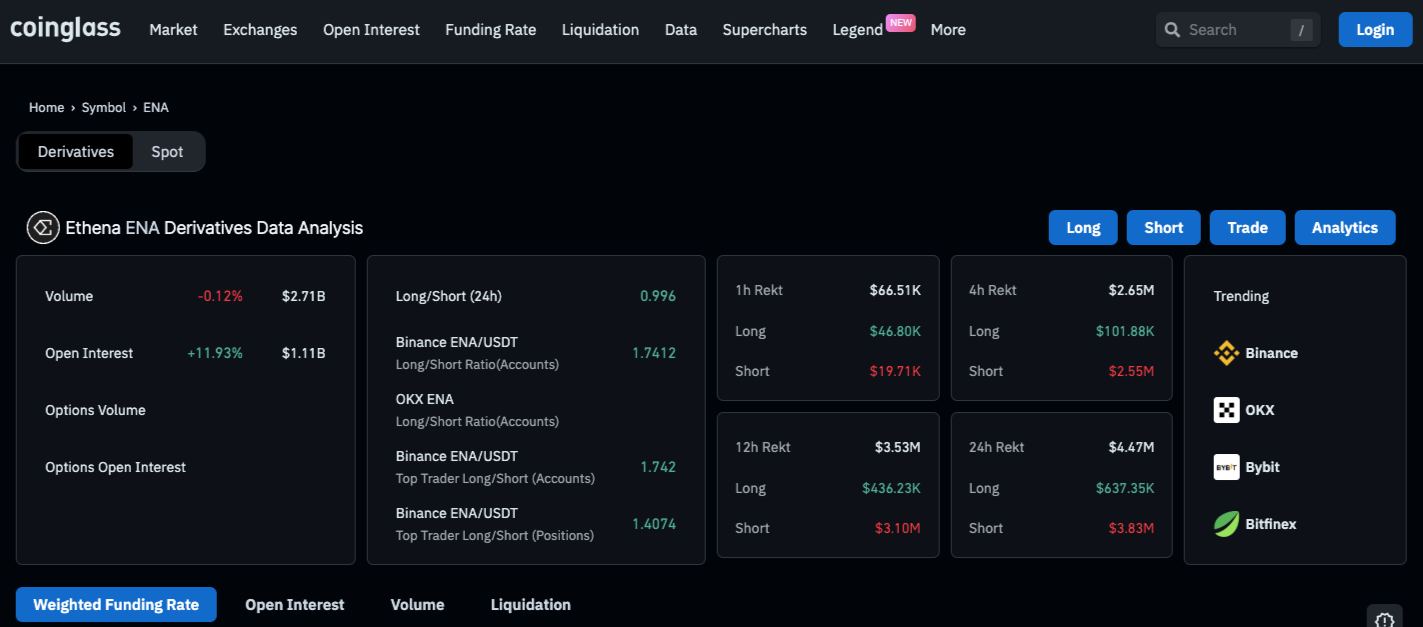Click the Analytics button
1423x627 pixels.
[1345, 228]
